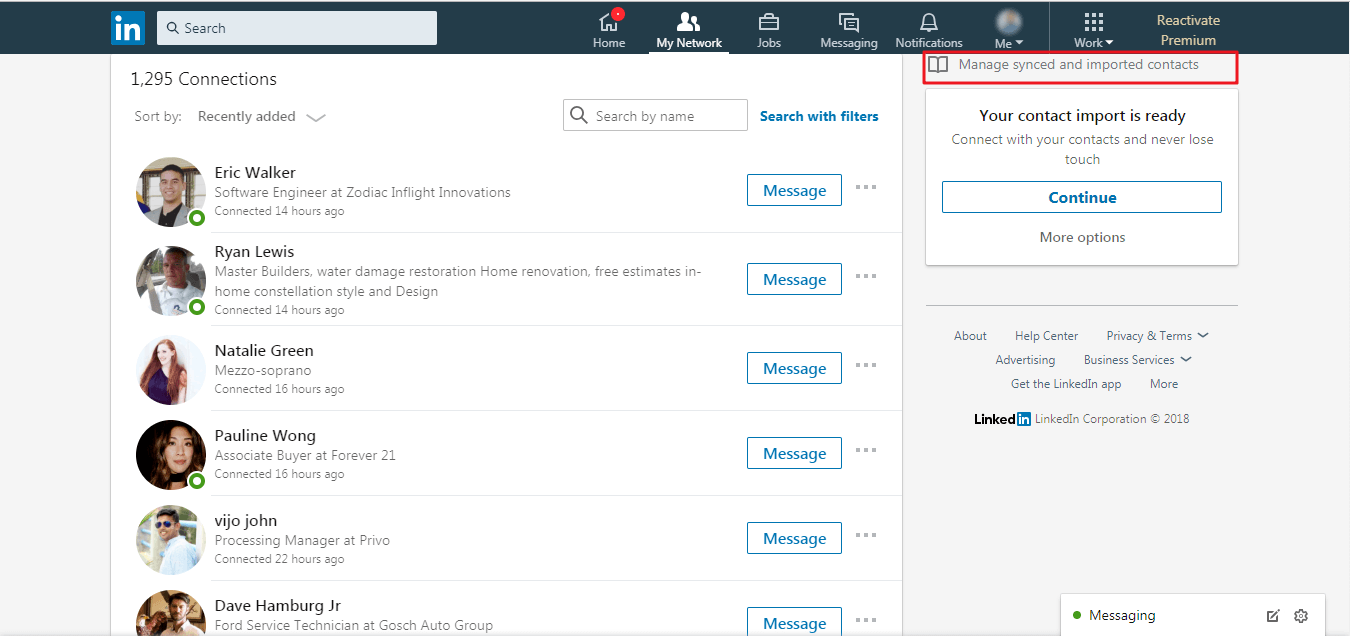Screen dimensions: 1350x636
Task: Open Eric Walker's profile photo
Action: [x=171, y=191]
